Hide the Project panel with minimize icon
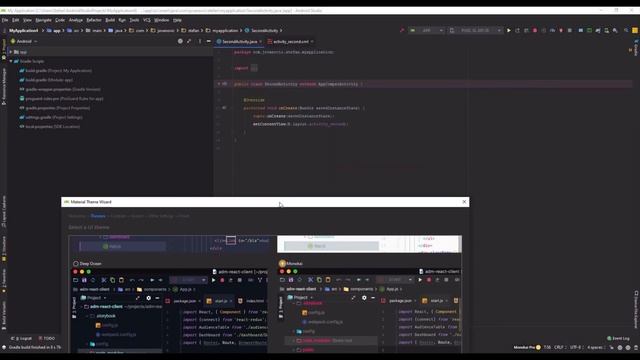640x360 pixels. pyautogui.click(x=209, y=41)
